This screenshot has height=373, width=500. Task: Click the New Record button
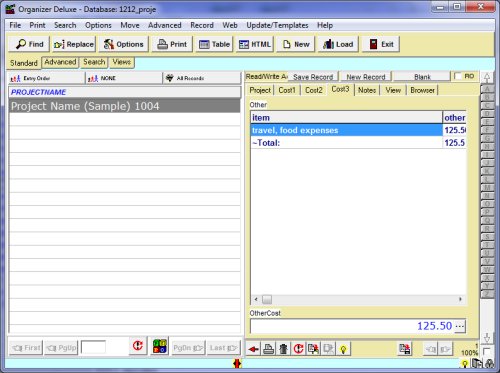click(x=366, y=77)
